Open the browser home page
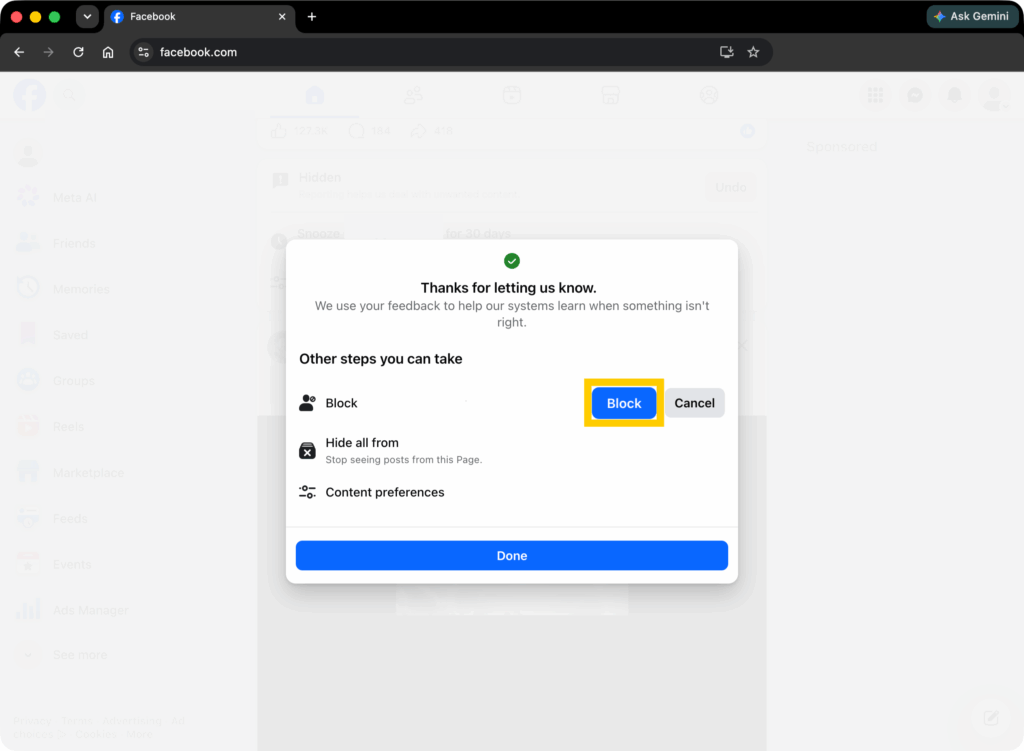Image resolution: width=1024 pixels, height=751 pixels. (x=108, y=52)
